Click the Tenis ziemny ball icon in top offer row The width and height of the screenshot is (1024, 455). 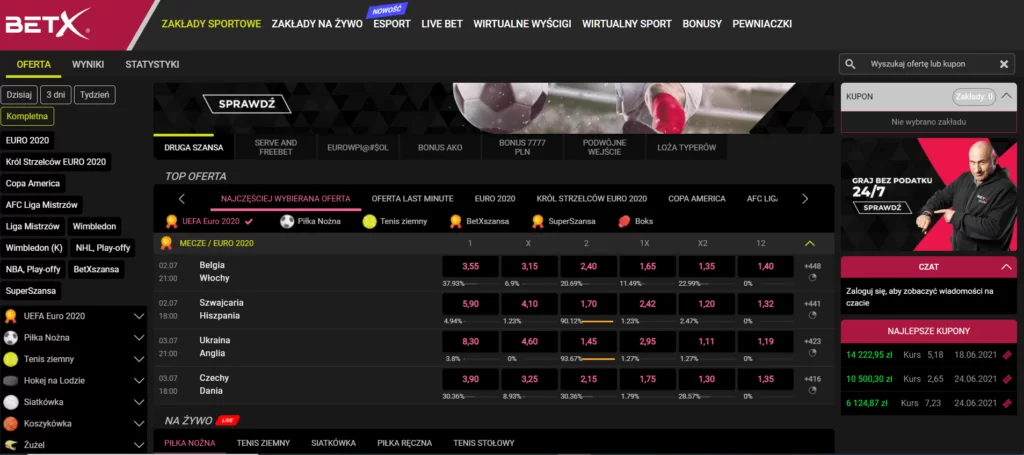pyautogui.click(x=370, y=221)
